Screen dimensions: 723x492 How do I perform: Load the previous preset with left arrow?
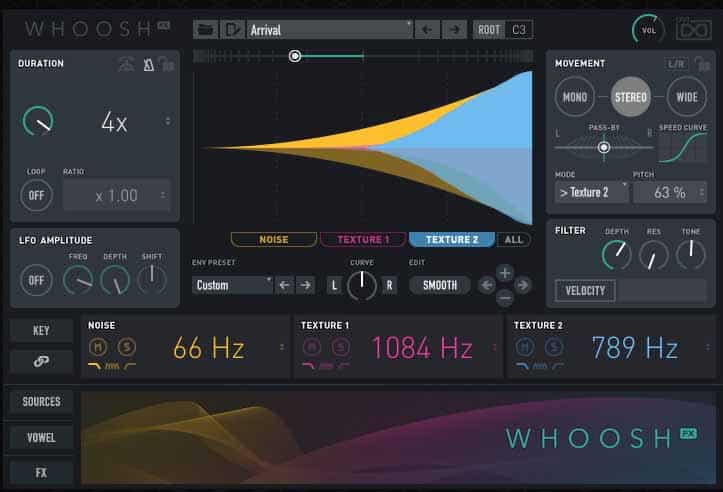[x=427, y=30]
